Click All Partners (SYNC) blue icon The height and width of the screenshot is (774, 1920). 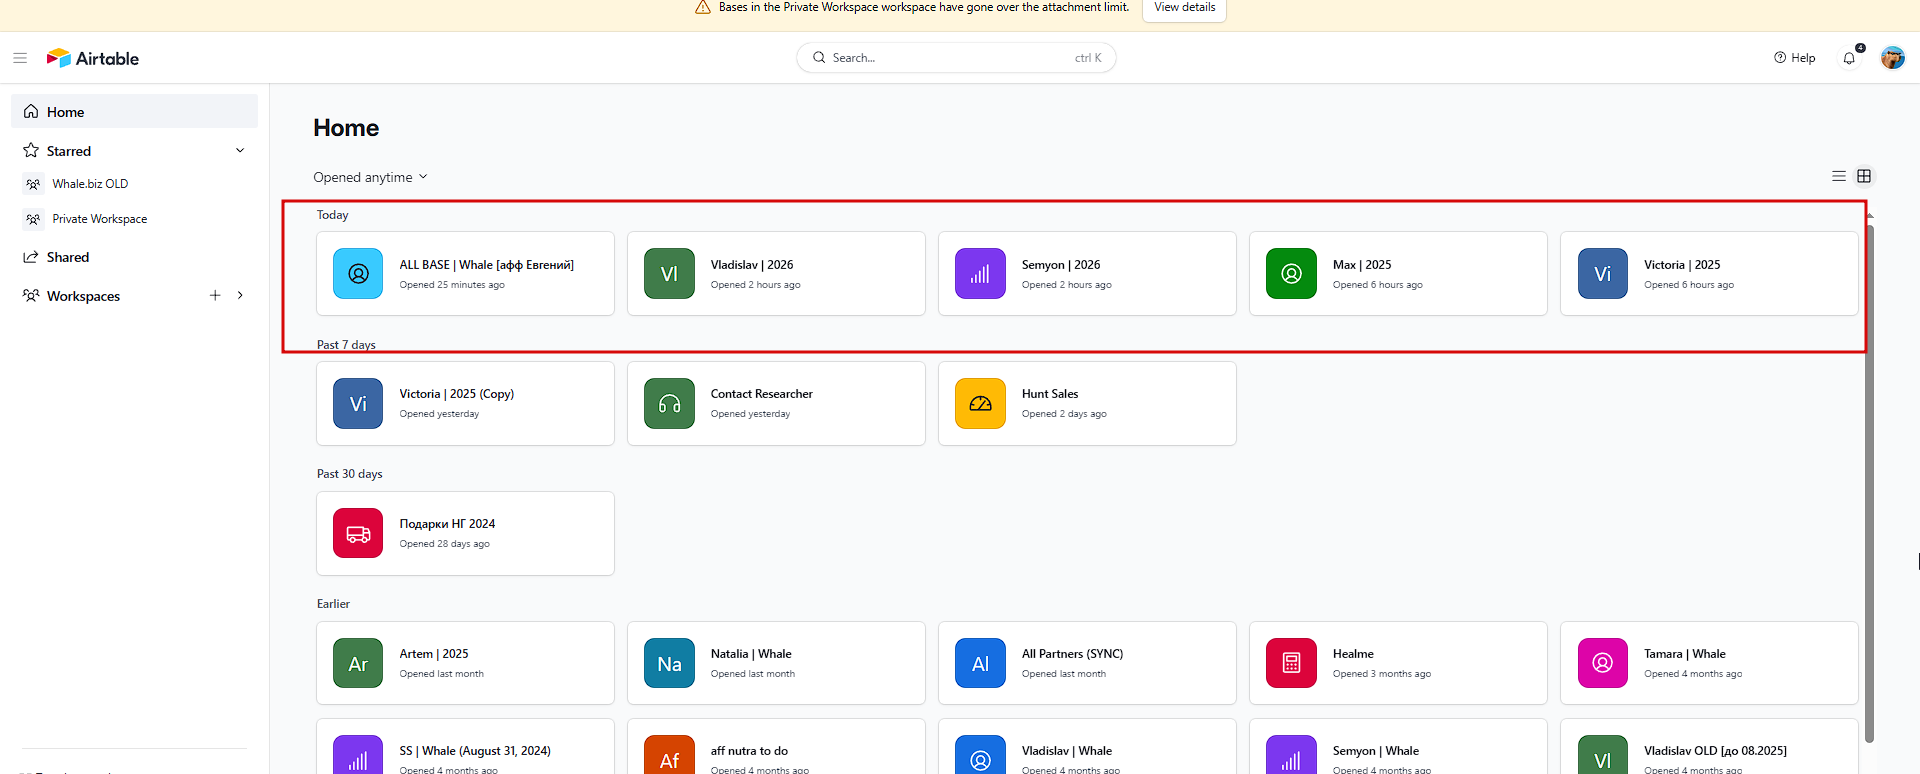pyautogui.click(x=980, y=663)
